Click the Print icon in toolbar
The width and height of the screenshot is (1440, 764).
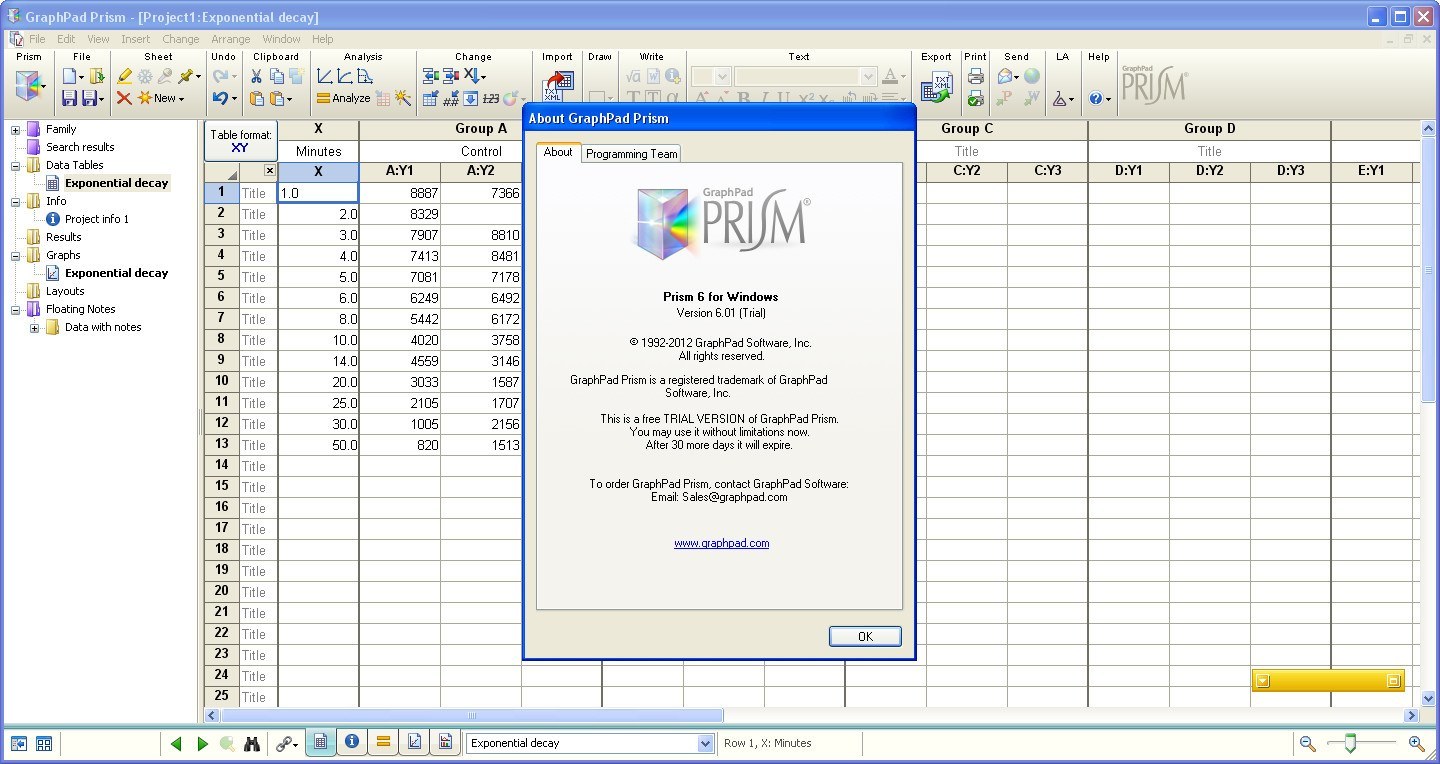click(x=975, y=76)
